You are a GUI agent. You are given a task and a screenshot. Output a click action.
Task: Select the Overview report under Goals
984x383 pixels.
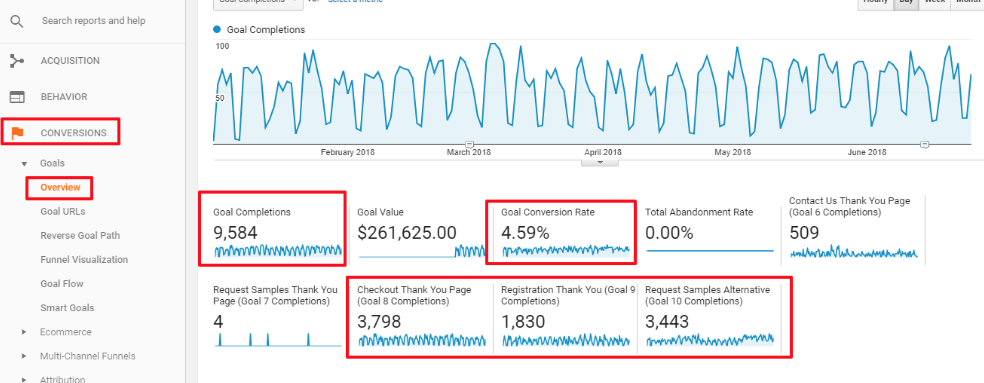click(60, 187)
